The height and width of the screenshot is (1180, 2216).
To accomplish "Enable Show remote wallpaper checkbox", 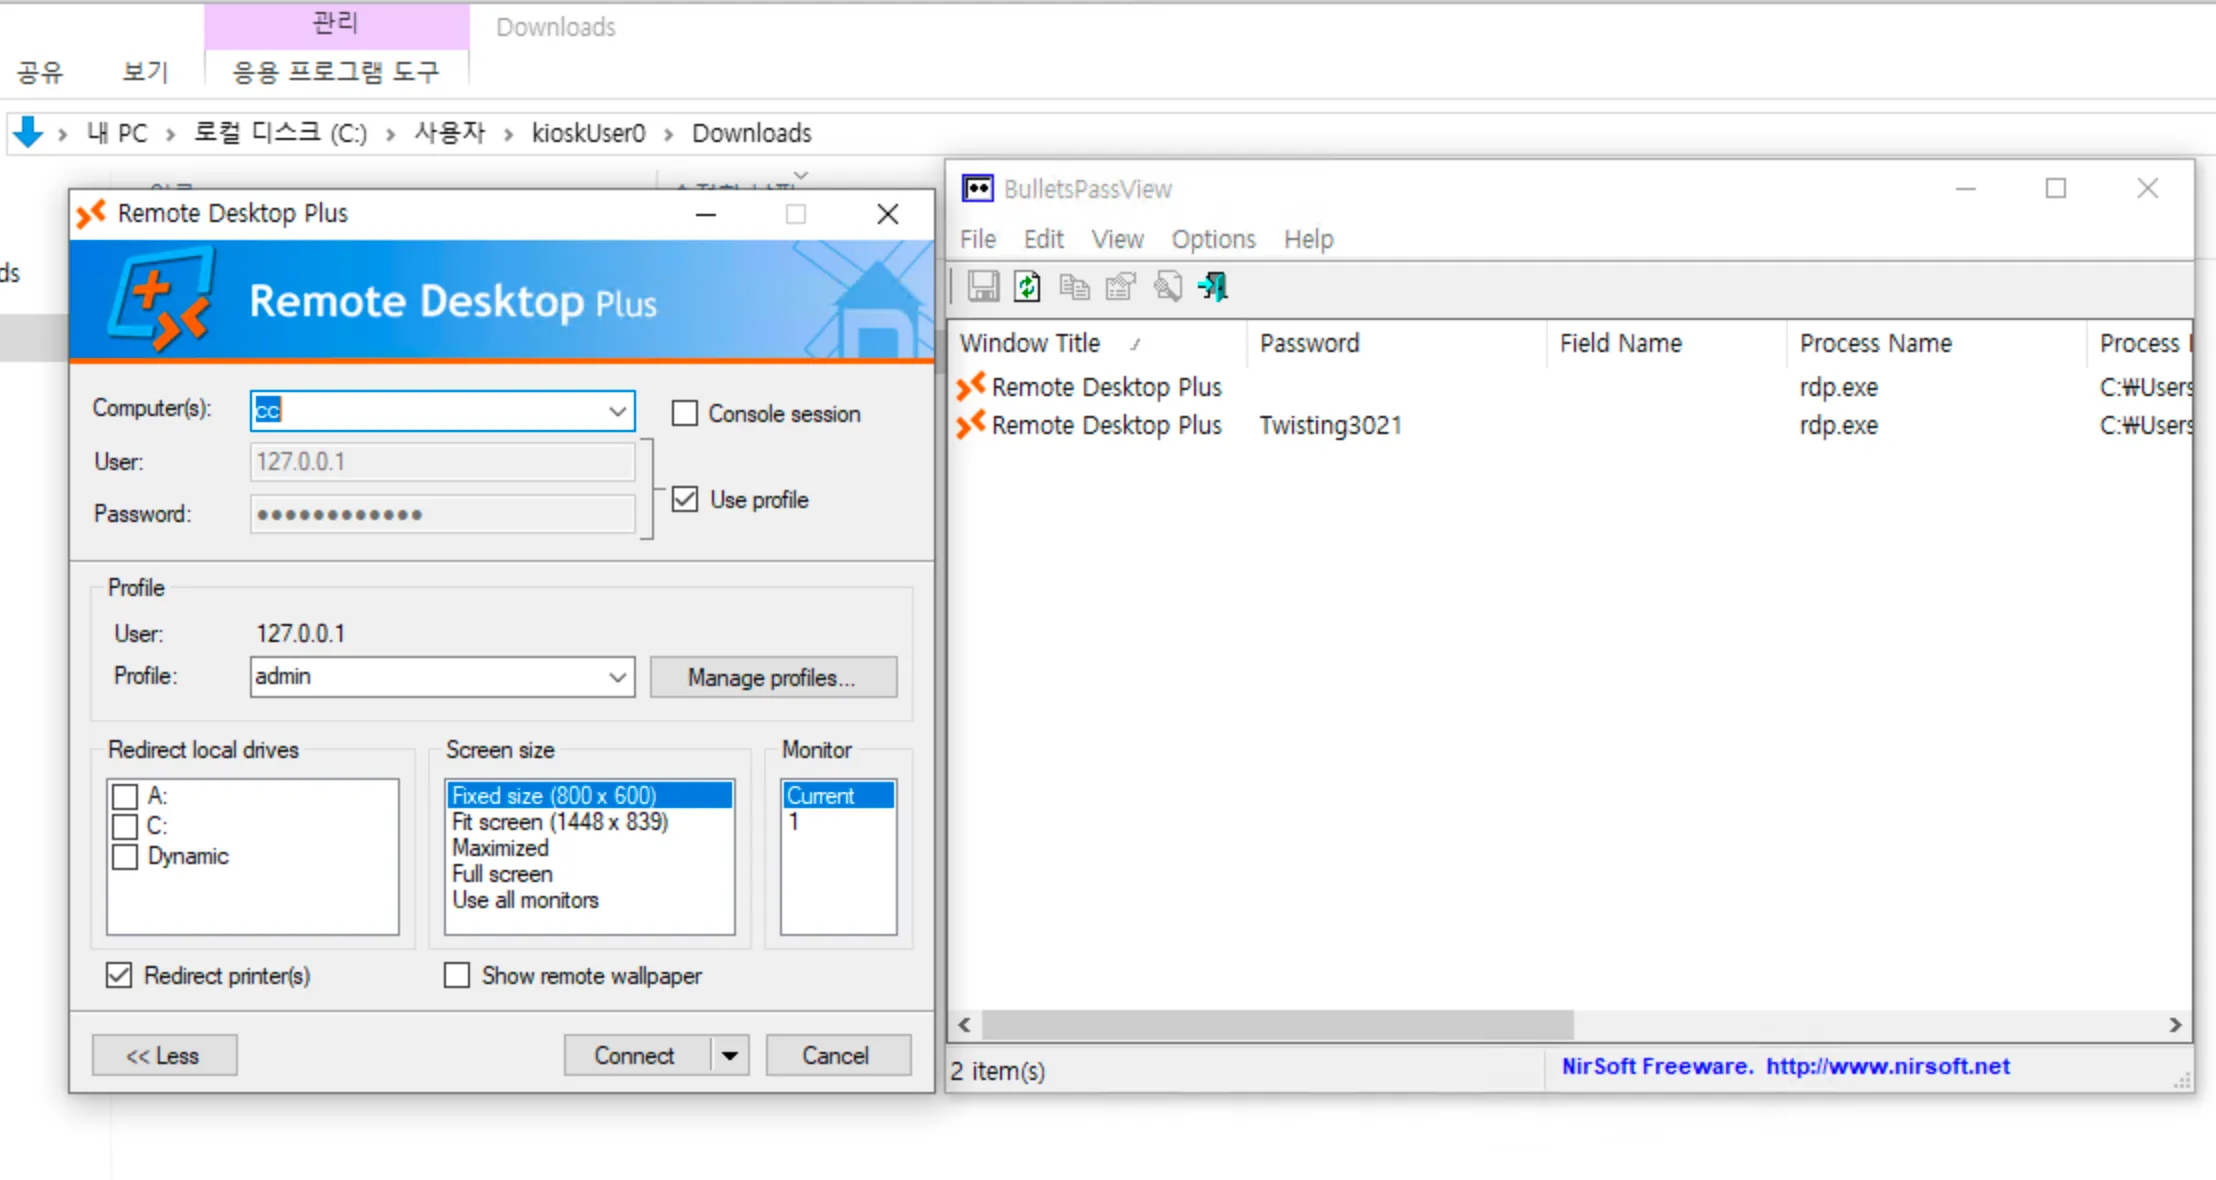I will point(457,975).
